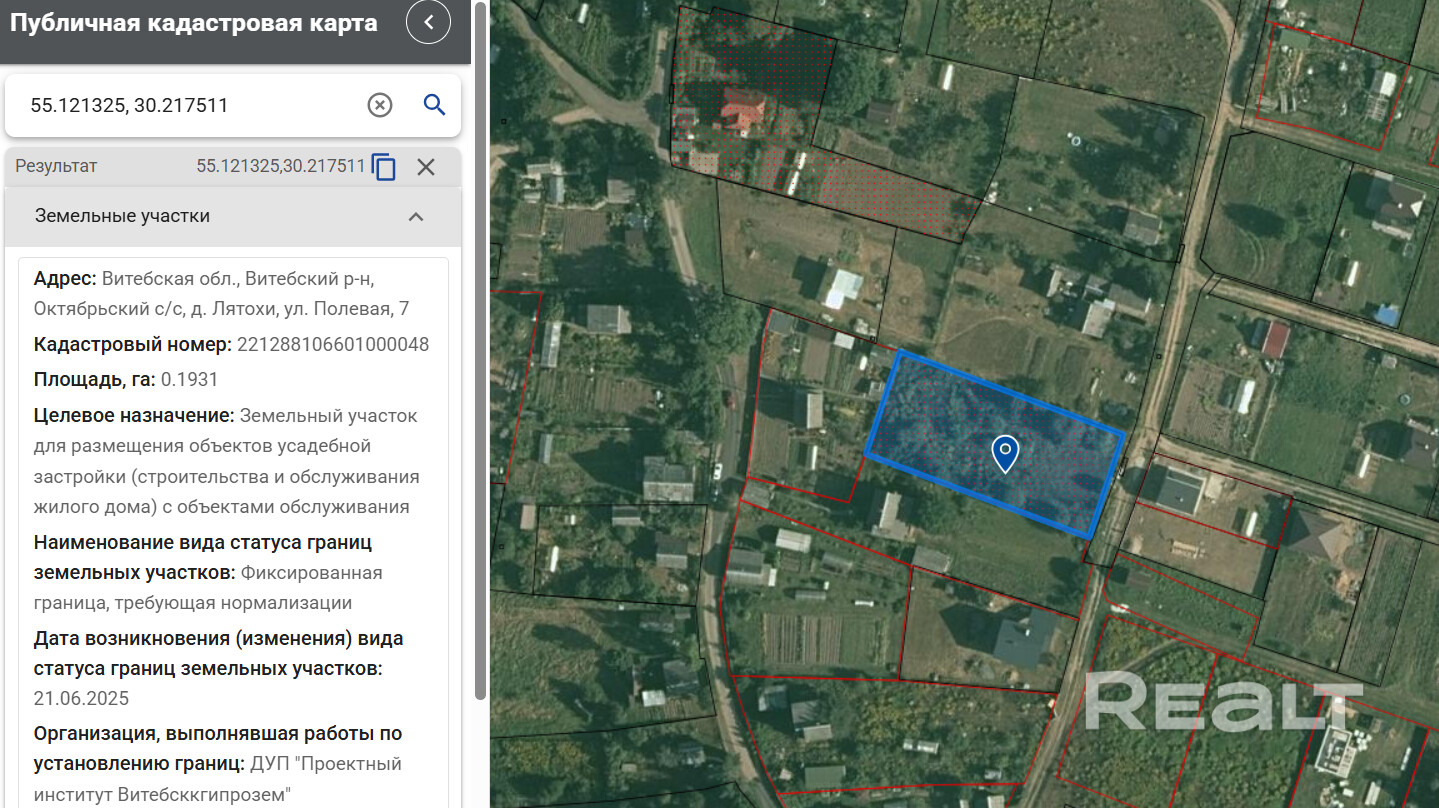Click the location pin marker on map
1439x808 pixels.
[1004, 453]
